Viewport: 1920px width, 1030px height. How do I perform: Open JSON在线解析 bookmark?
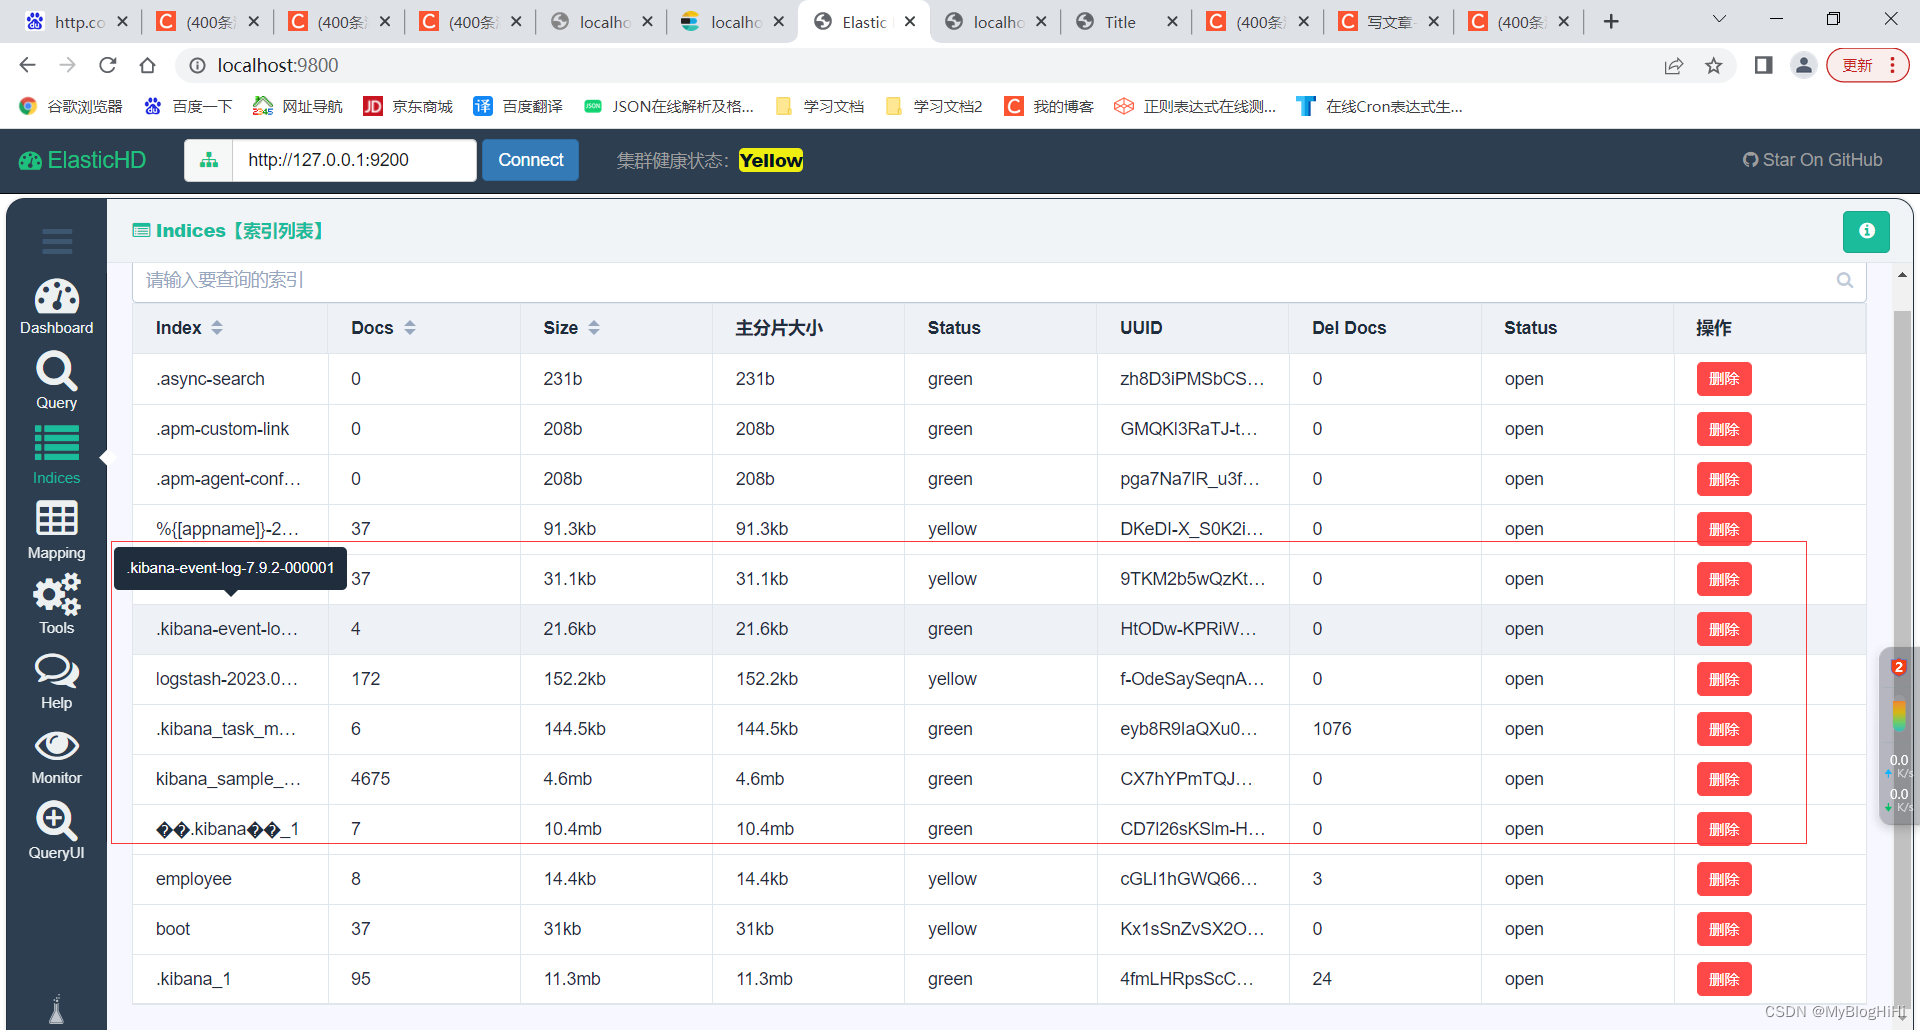669,106
